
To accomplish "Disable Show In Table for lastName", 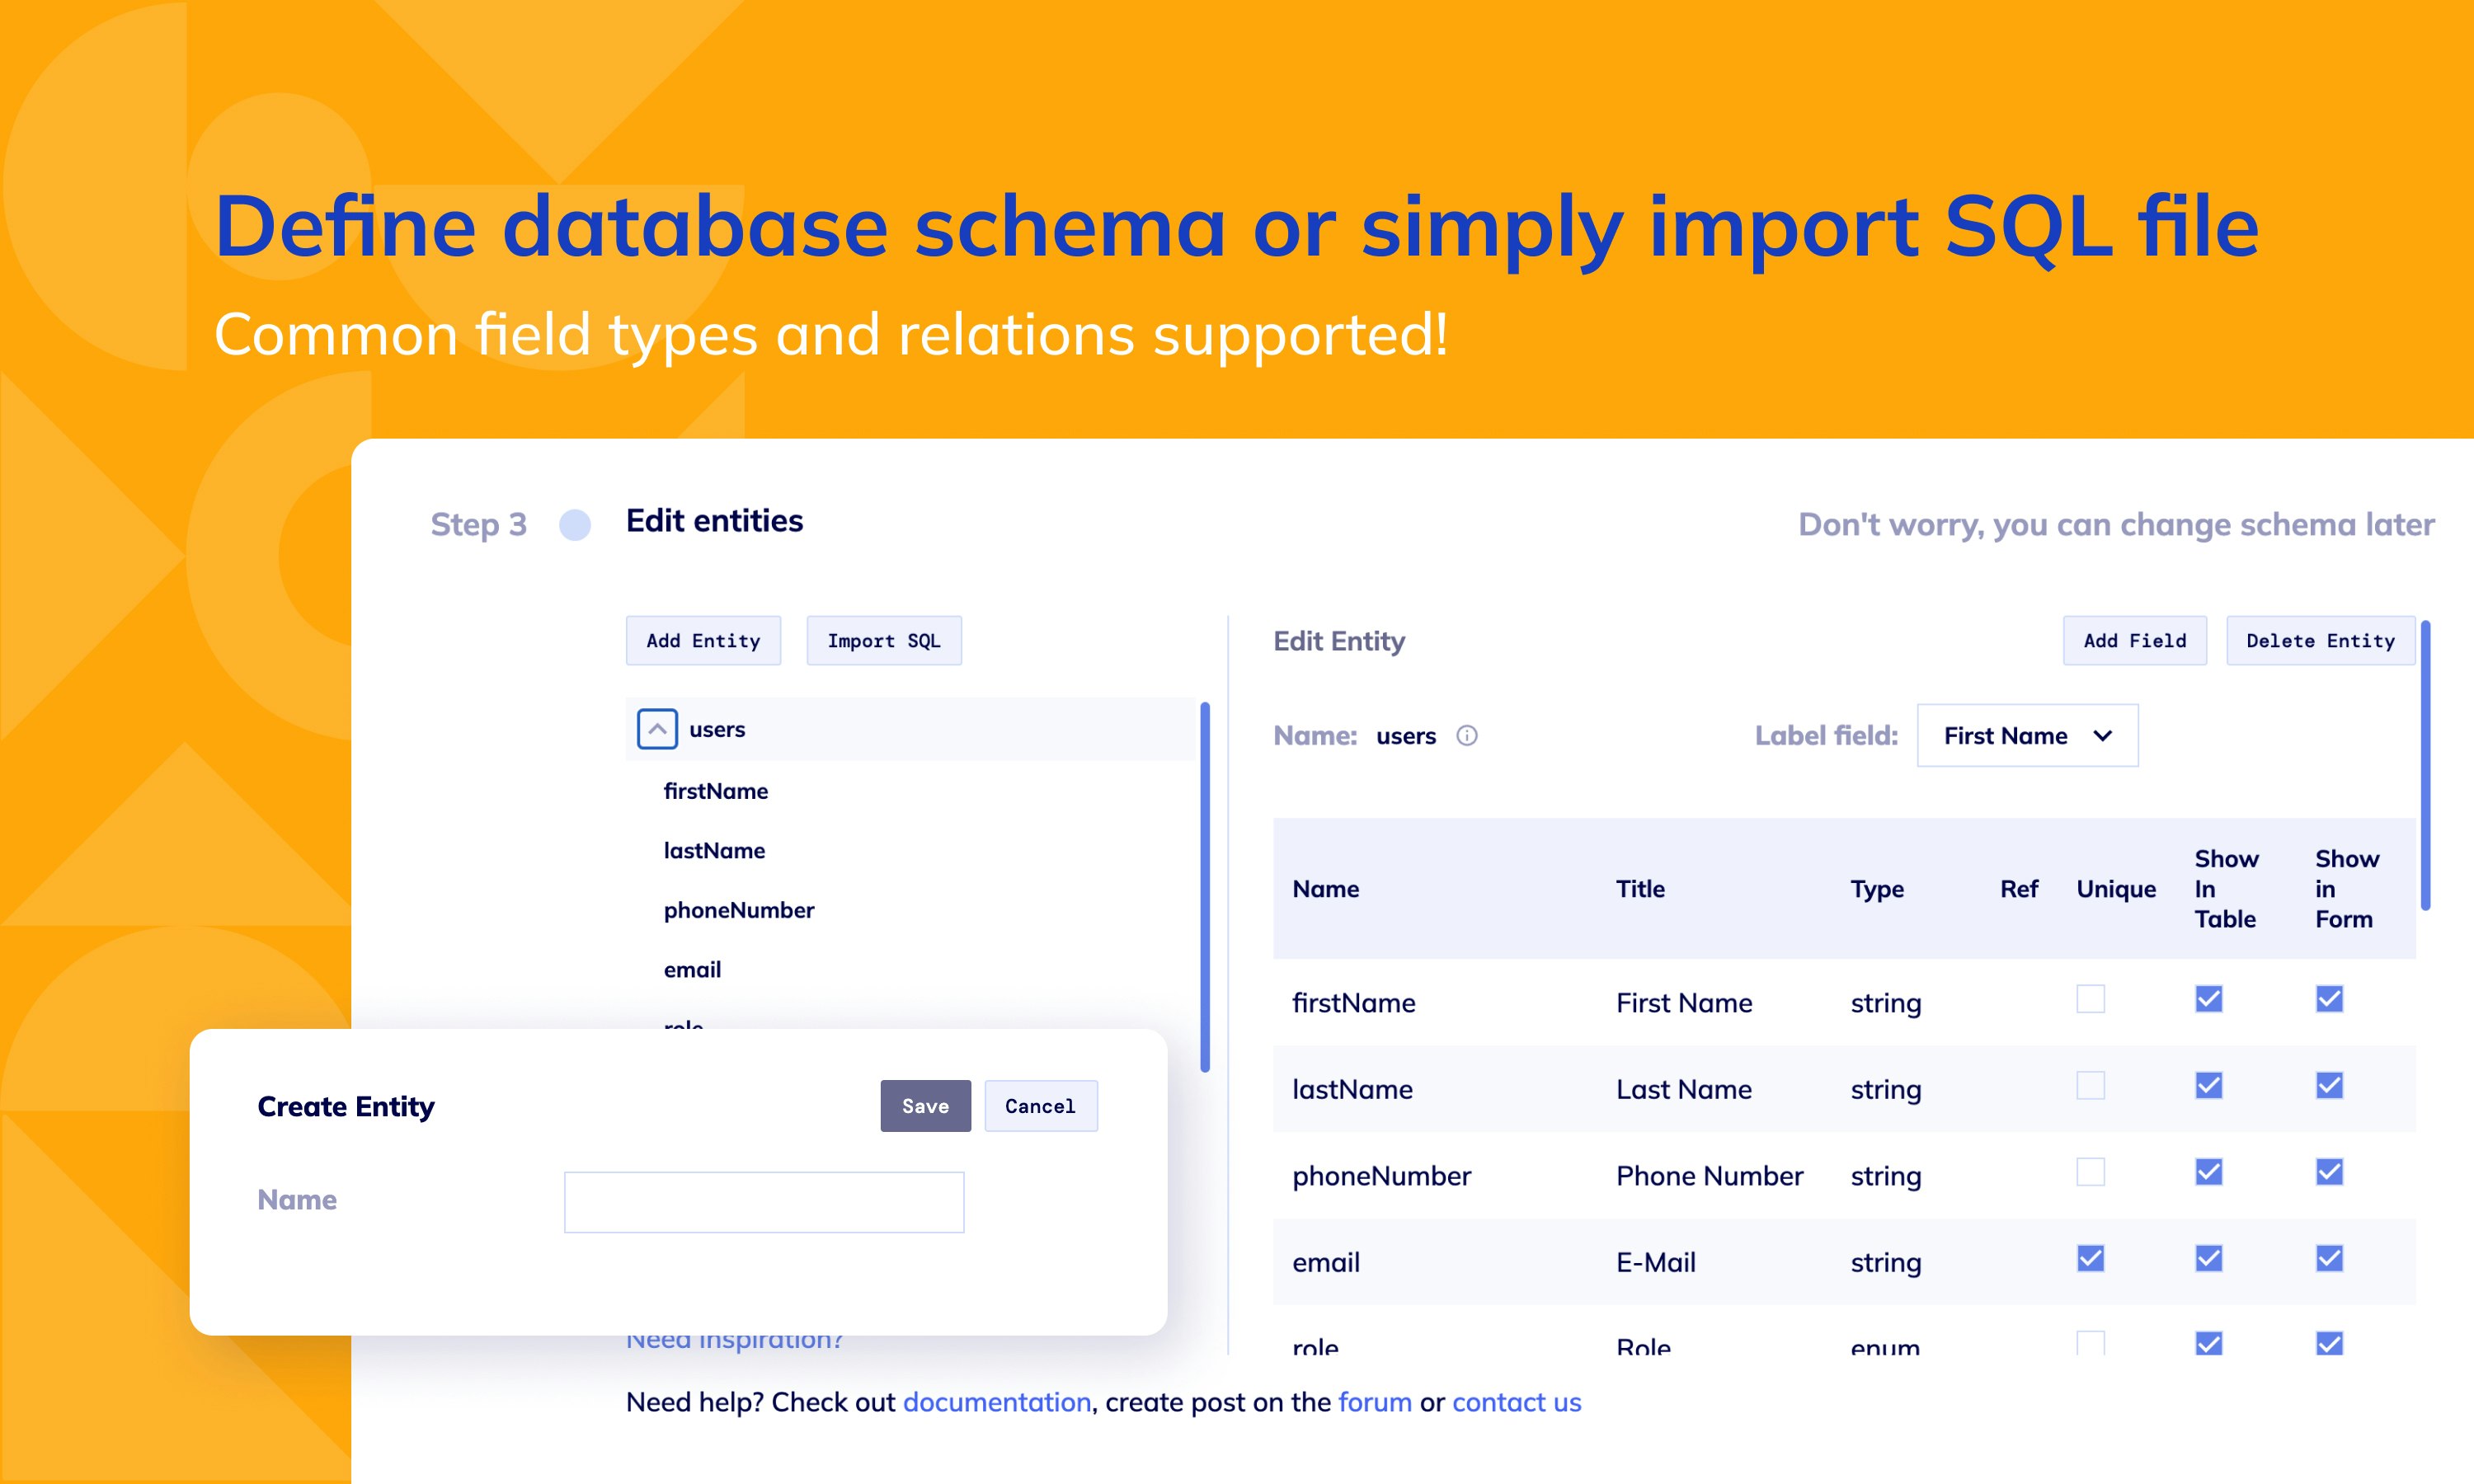I will pos(2208,1085).
